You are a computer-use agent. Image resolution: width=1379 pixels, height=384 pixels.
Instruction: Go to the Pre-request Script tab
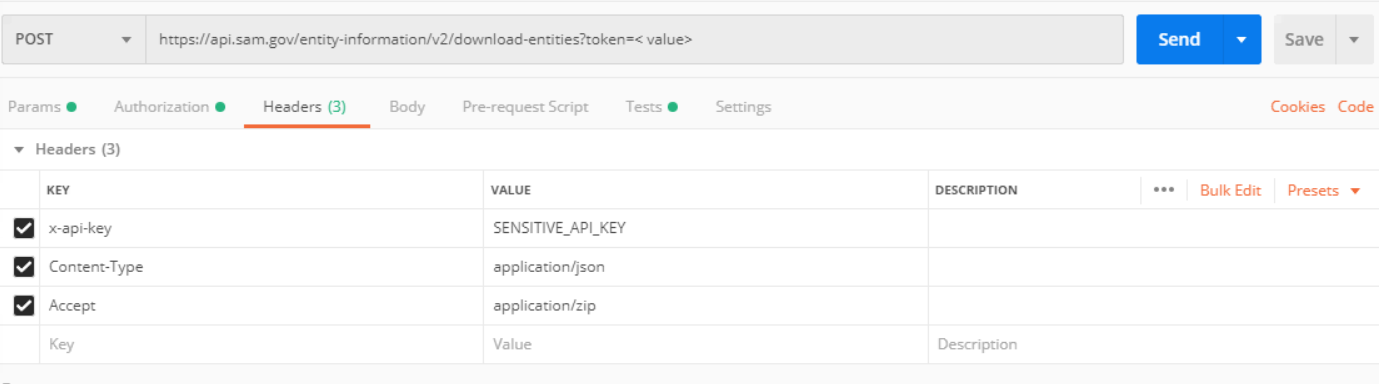click(525, 107)
